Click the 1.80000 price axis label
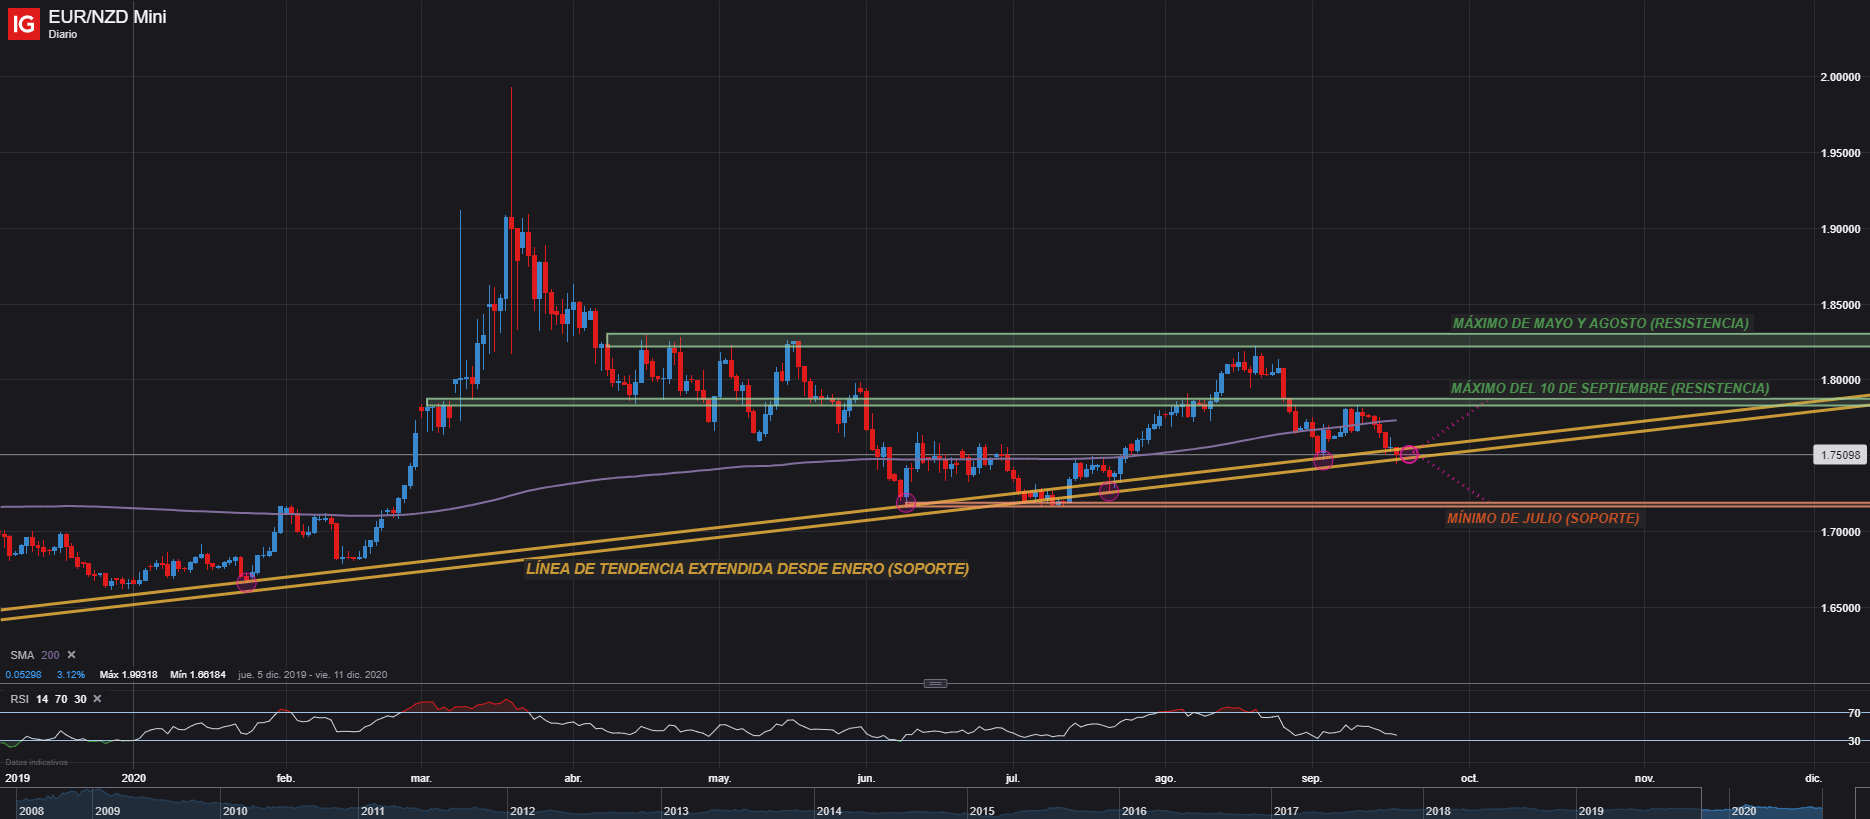 1840,380
